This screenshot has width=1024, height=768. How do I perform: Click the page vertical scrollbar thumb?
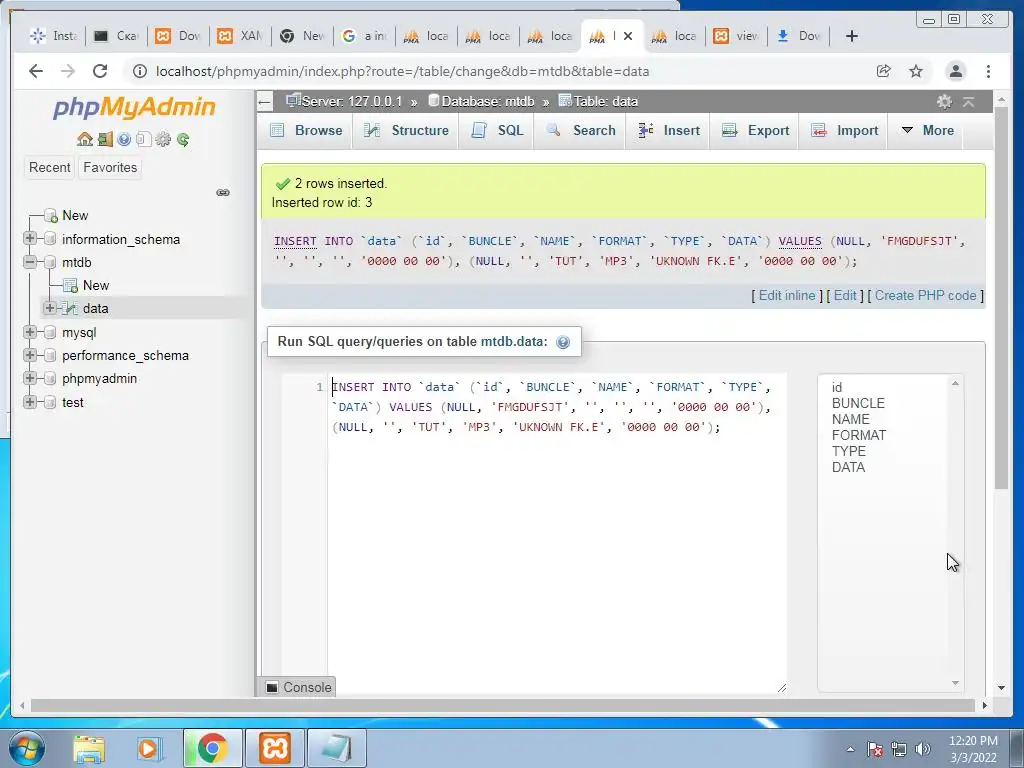coord(1001,297)
